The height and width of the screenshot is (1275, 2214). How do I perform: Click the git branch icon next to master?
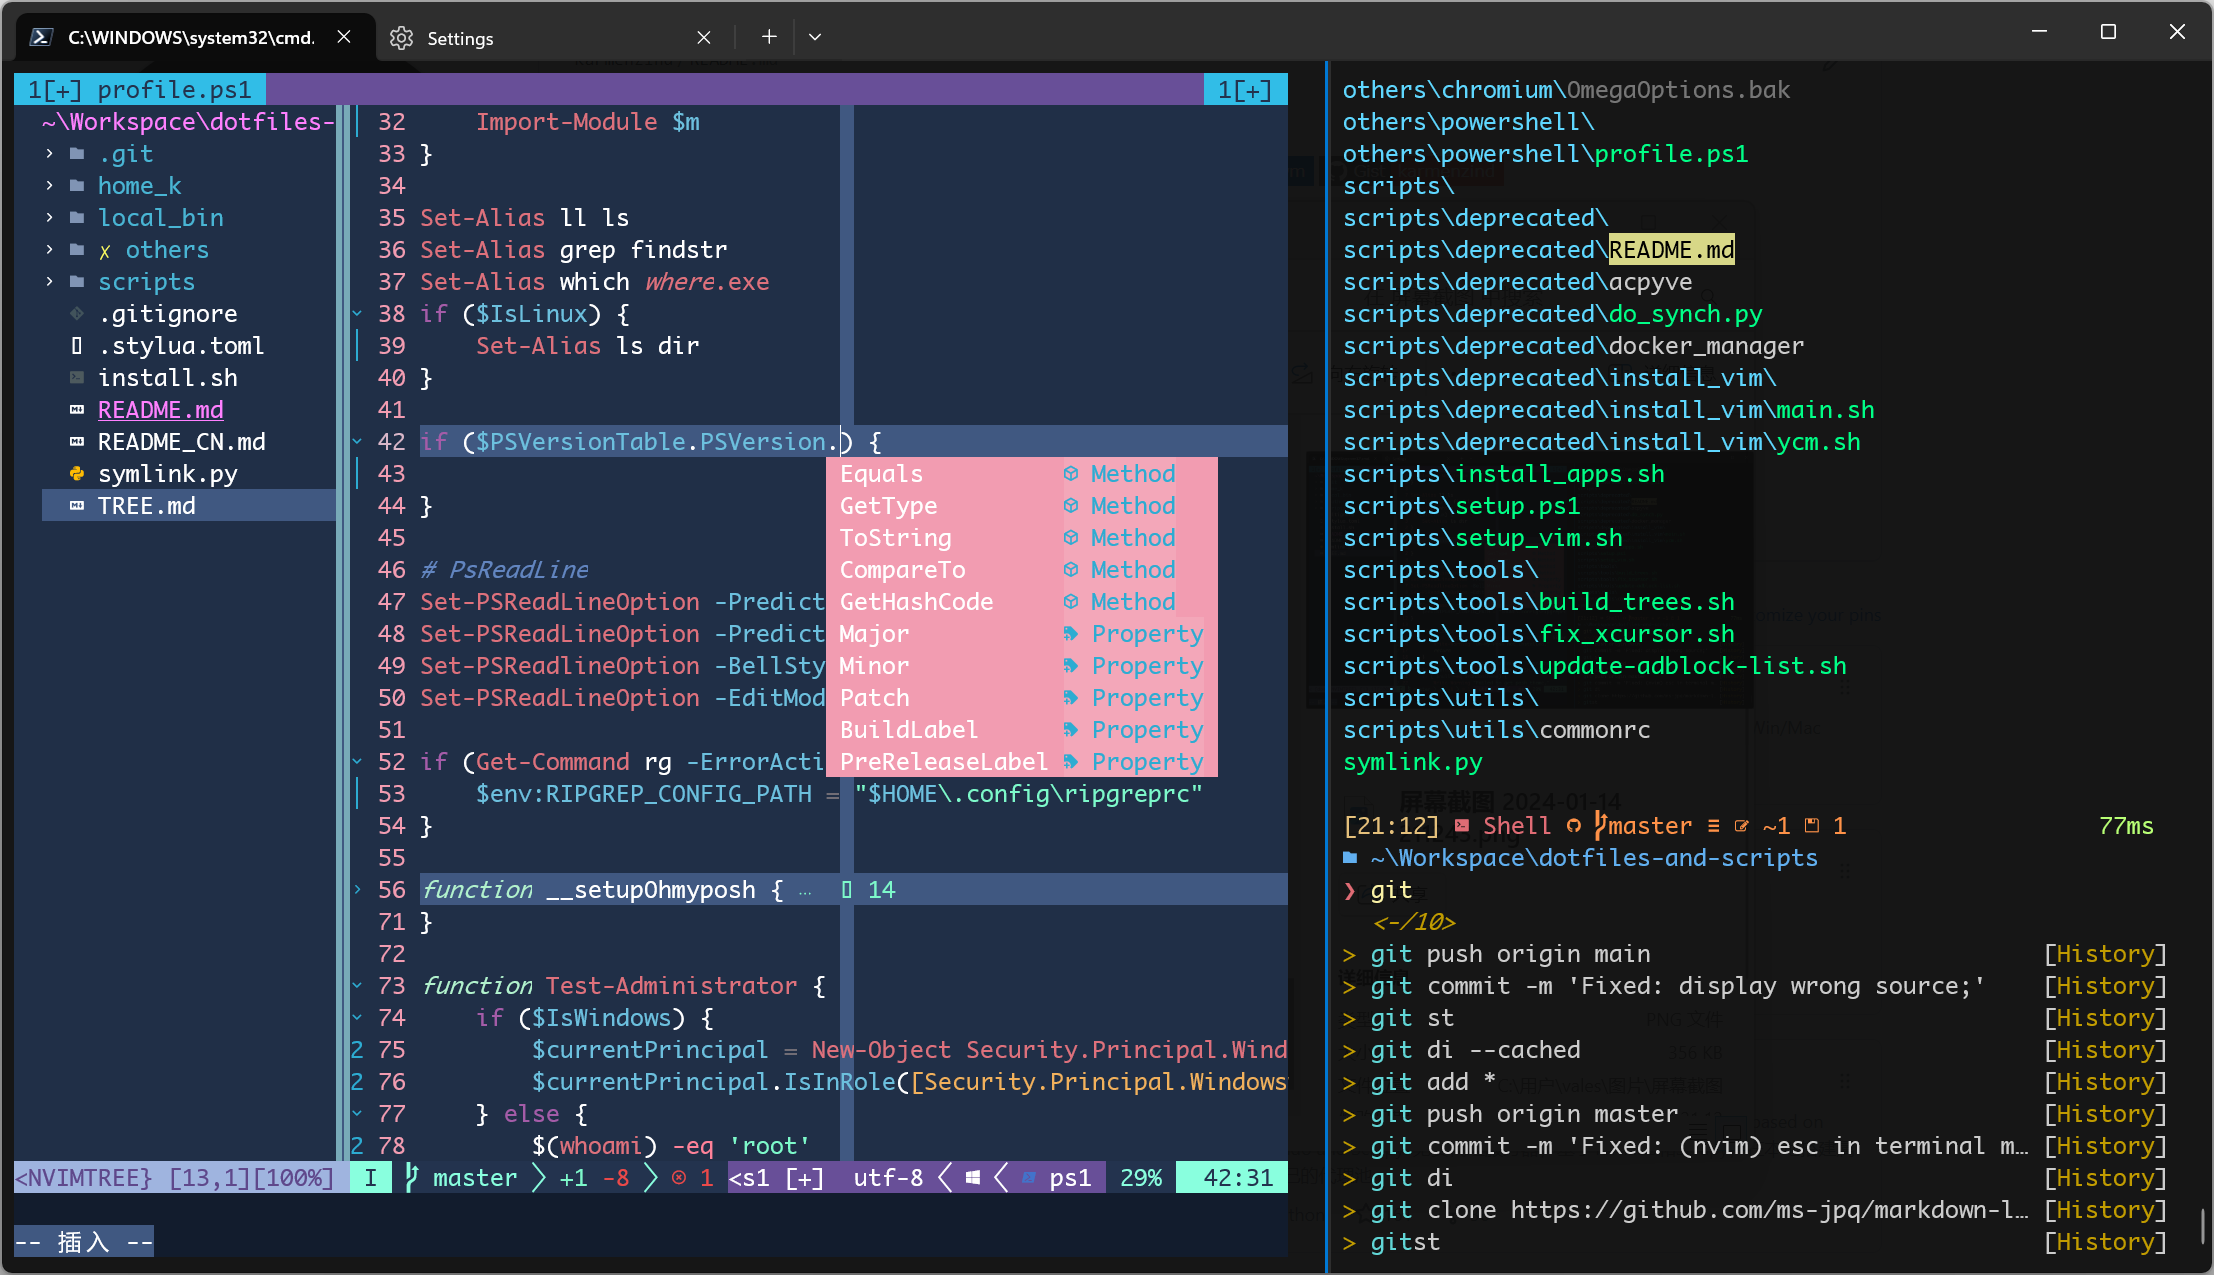(412, 1178)
